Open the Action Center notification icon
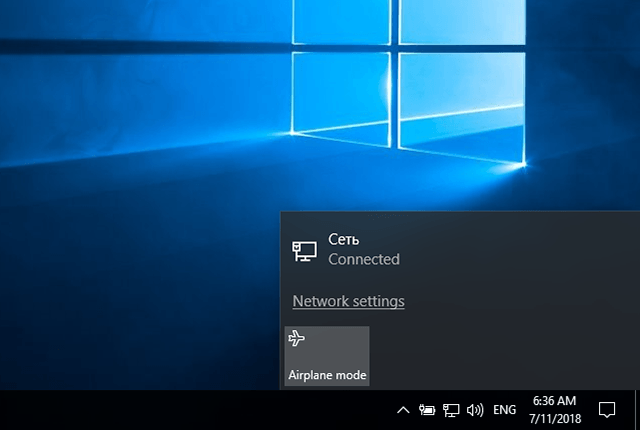The image size is (640, 430). 607,410
